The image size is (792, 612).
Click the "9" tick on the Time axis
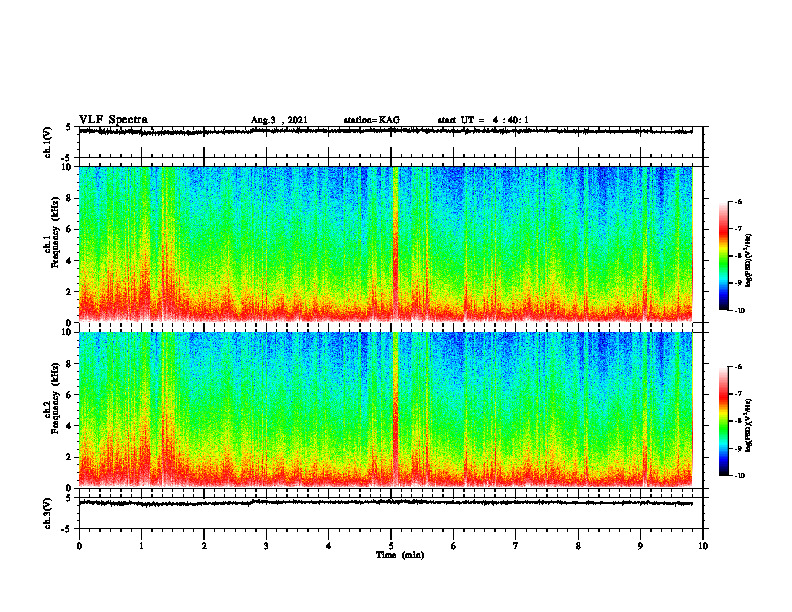click(x=640, y=546)
